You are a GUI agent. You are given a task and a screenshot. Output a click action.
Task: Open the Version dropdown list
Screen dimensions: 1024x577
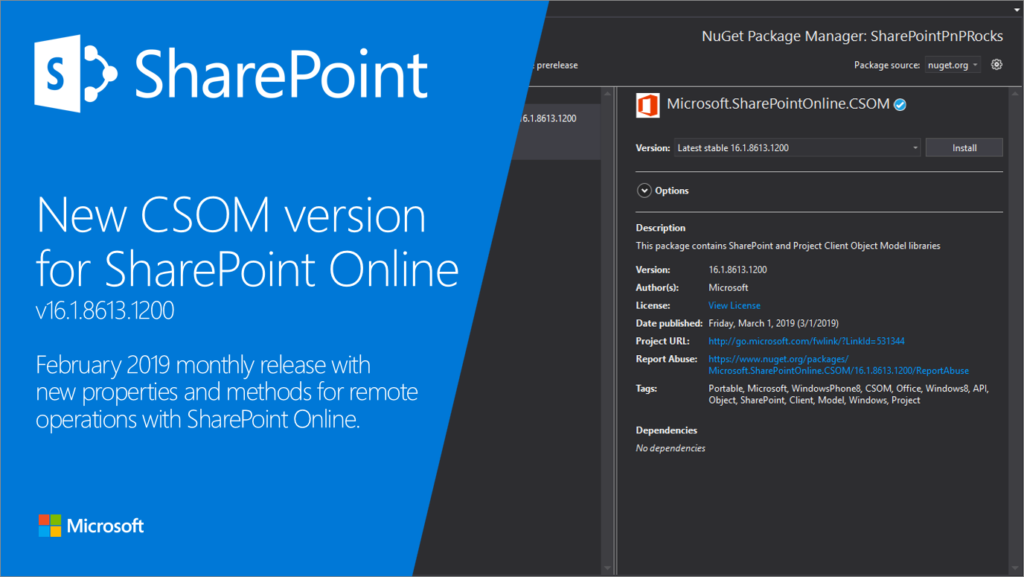click(x=797, y=148)
